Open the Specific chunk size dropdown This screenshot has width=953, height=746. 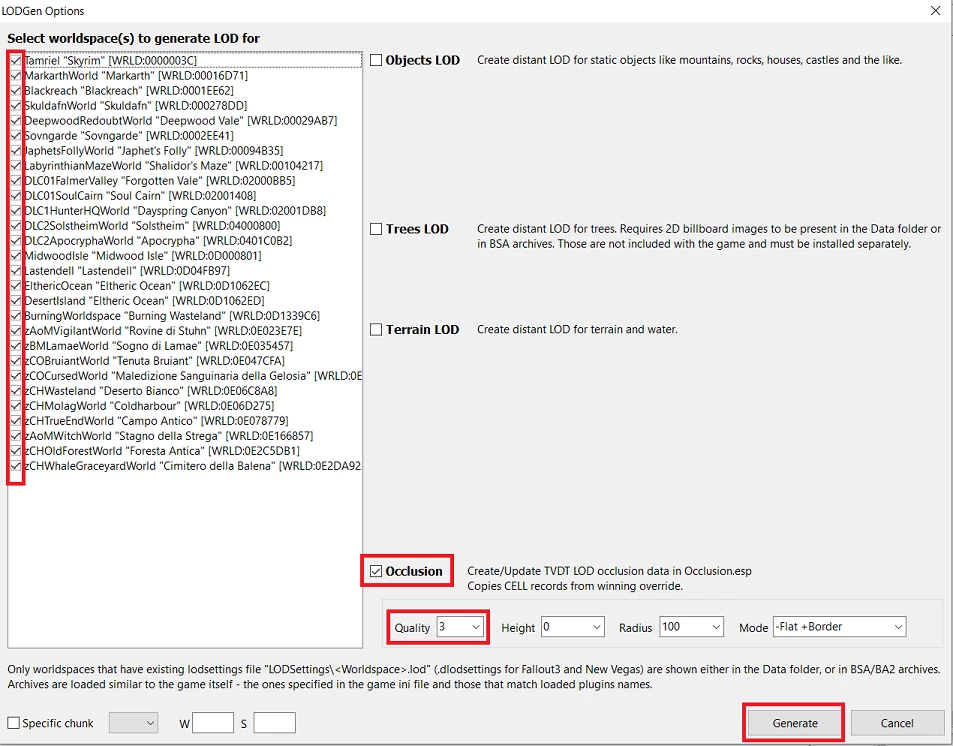click(133, 723)
